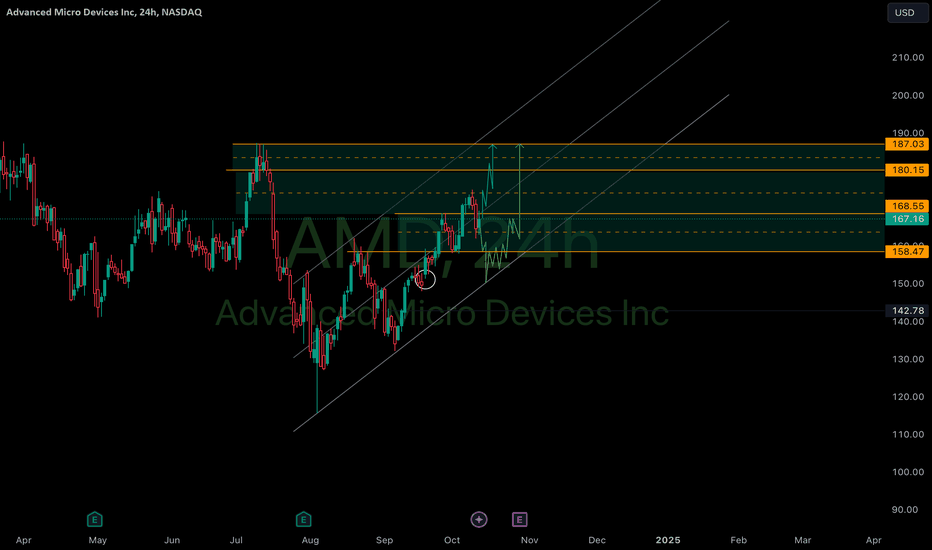
Task: Click the Feb time axis label
Action: [738, 540]
